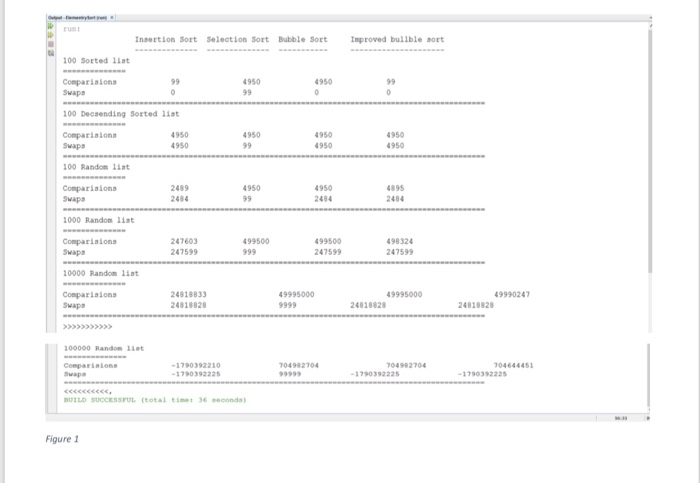Click the '<<<<<<<<<<<,' marker line
The height and width of the screenshot is (483, 700).
(x=88, y=391)
